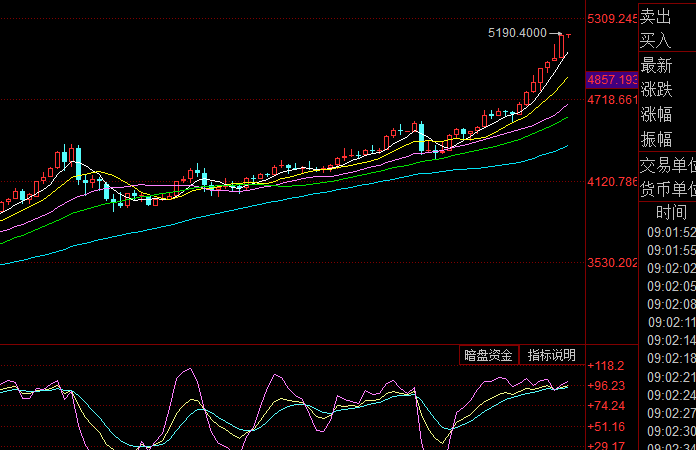Select the 最新 label in quote panel
Image resolution: width=696 pixels, height=450 pixels.
656,66
